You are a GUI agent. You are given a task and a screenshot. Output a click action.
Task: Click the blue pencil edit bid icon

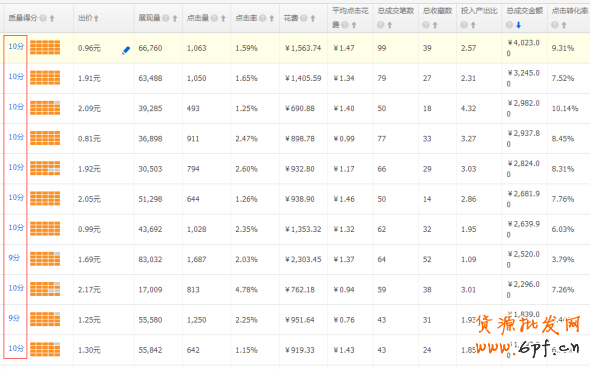coord(126,50)
